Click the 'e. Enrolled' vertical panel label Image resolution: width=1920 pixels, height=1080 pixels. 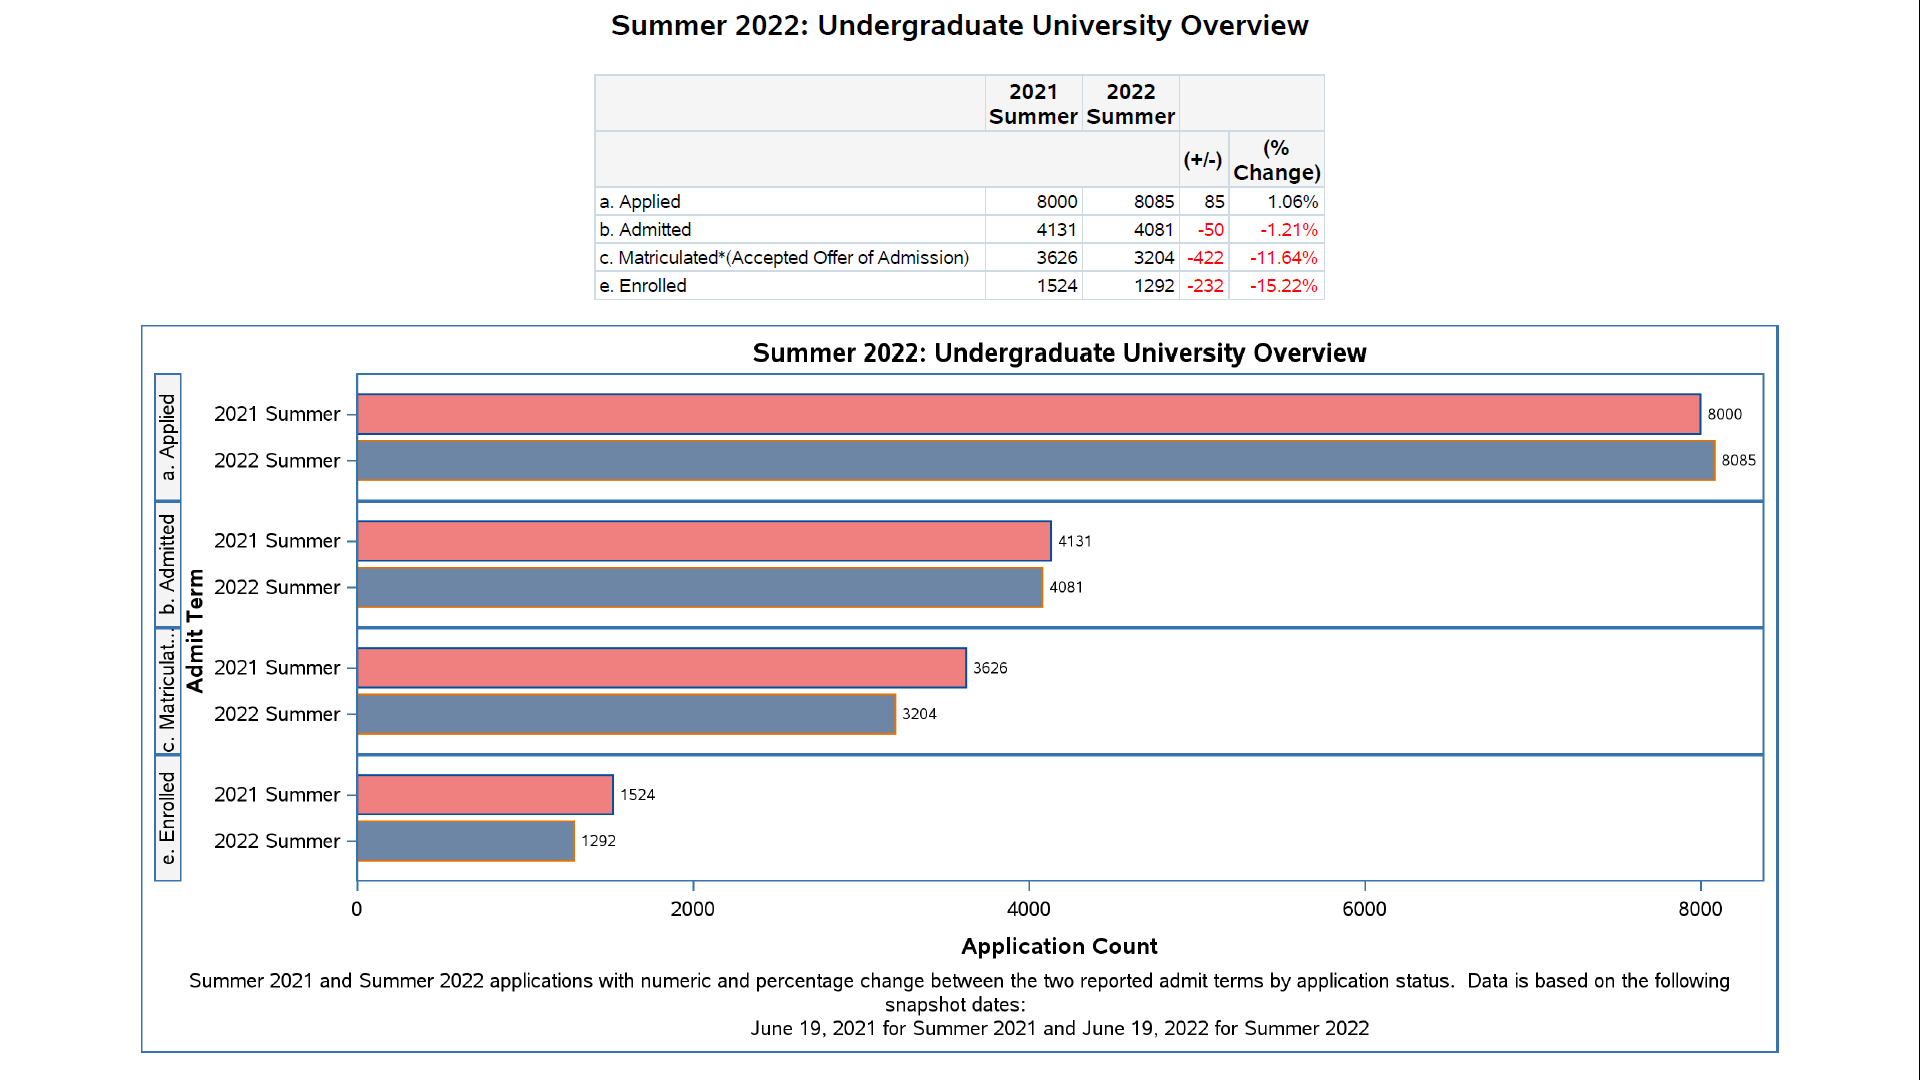click(168, 818)
